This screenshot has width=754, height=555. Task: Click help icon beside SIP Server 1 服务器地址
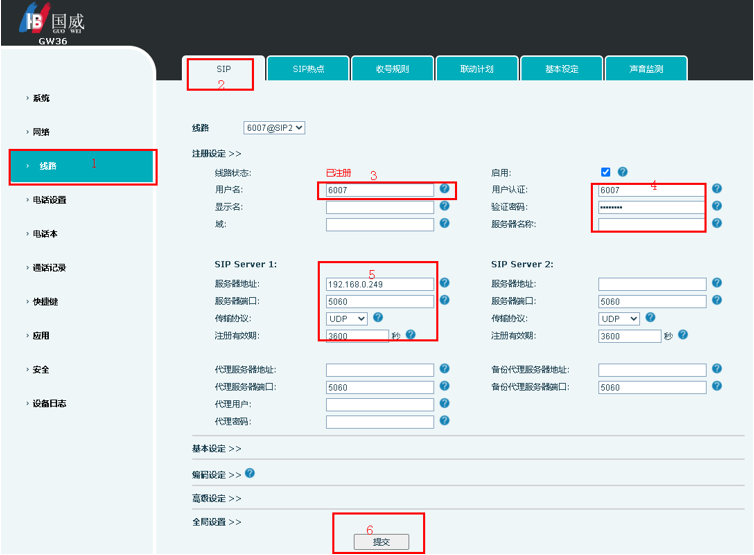(444, 284)
